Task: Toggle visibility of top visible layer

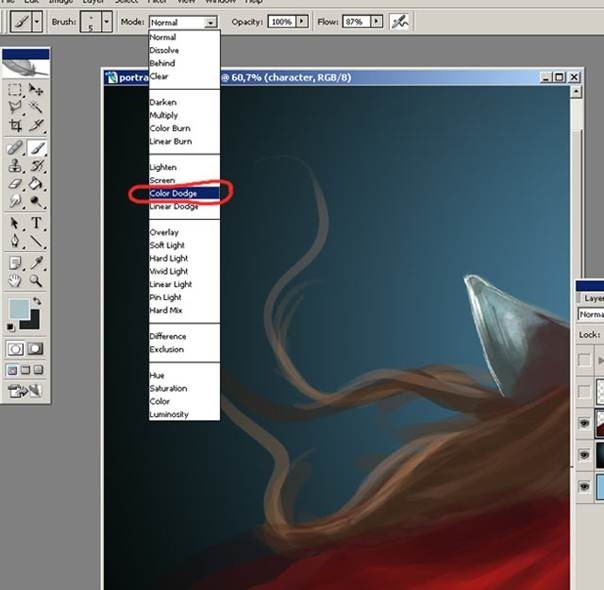Action: pos(584,423)
